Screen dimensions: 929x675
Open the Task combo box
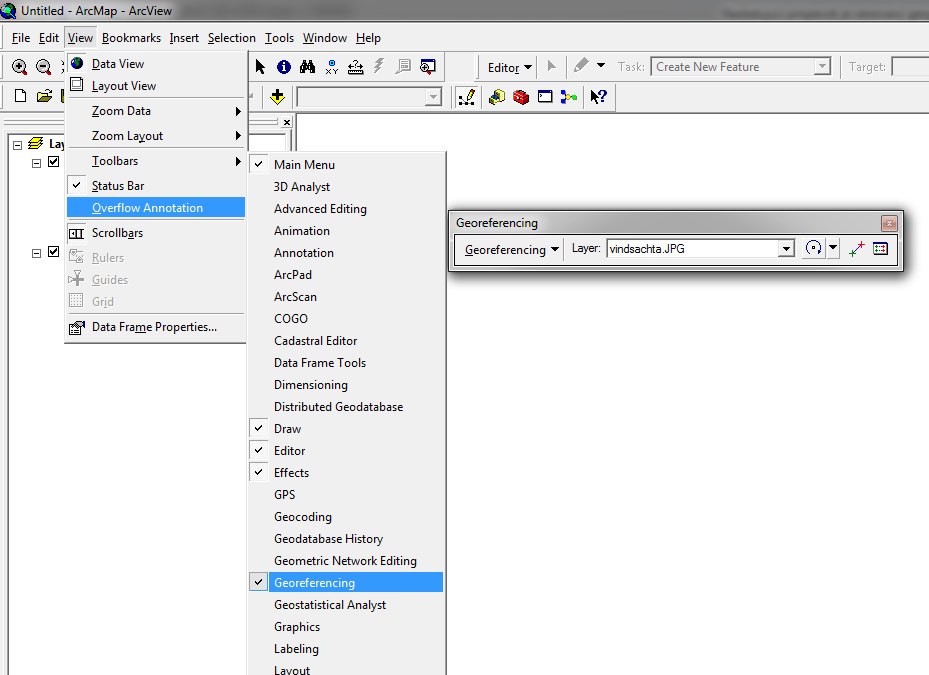[741, 67]
